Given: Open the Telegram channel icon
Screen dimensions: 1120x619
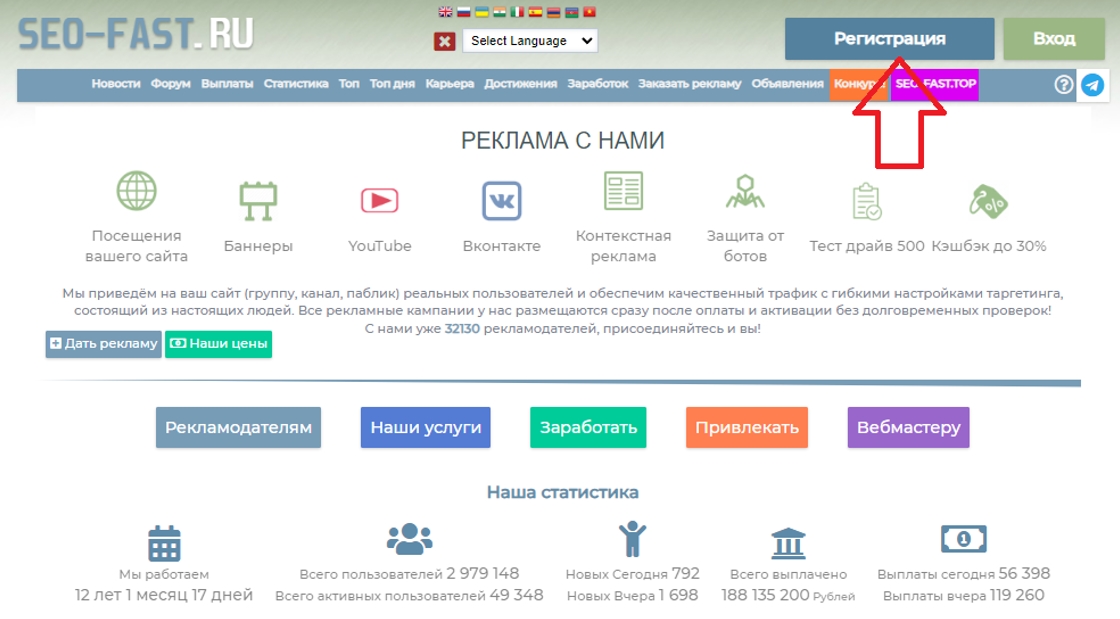Looking at the screenshot, I should click(x=1092, y=85).
